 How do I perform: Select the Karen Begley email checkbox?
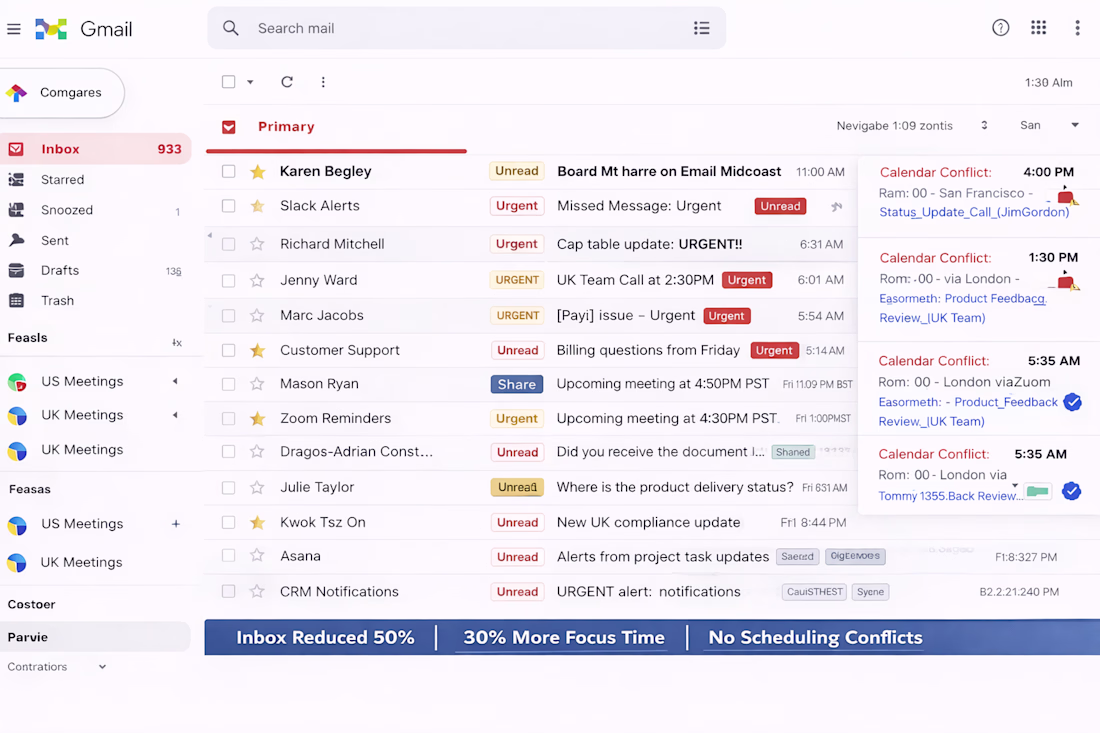pos(229,171)
